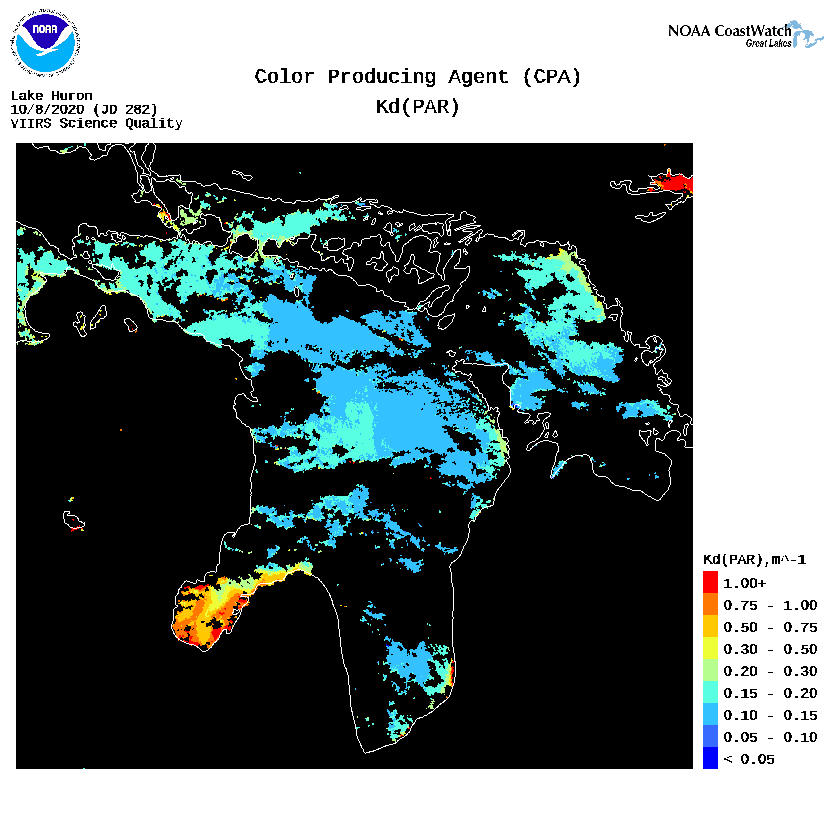The height and width of the screenshot is (817, 836).
Task: Click the legend heading 'Kd(PAR),m^-1'
Action: 754,560
